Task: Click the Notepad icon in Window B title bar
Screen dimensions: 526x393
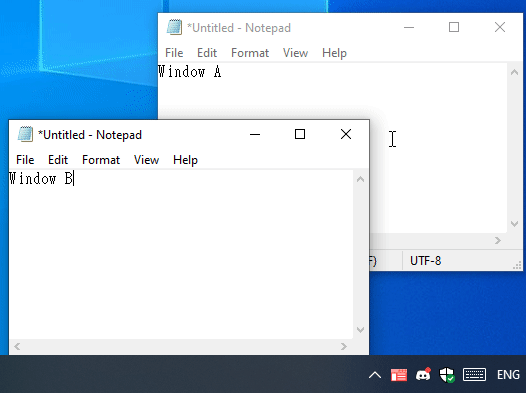Action: (x=25, y=134)
